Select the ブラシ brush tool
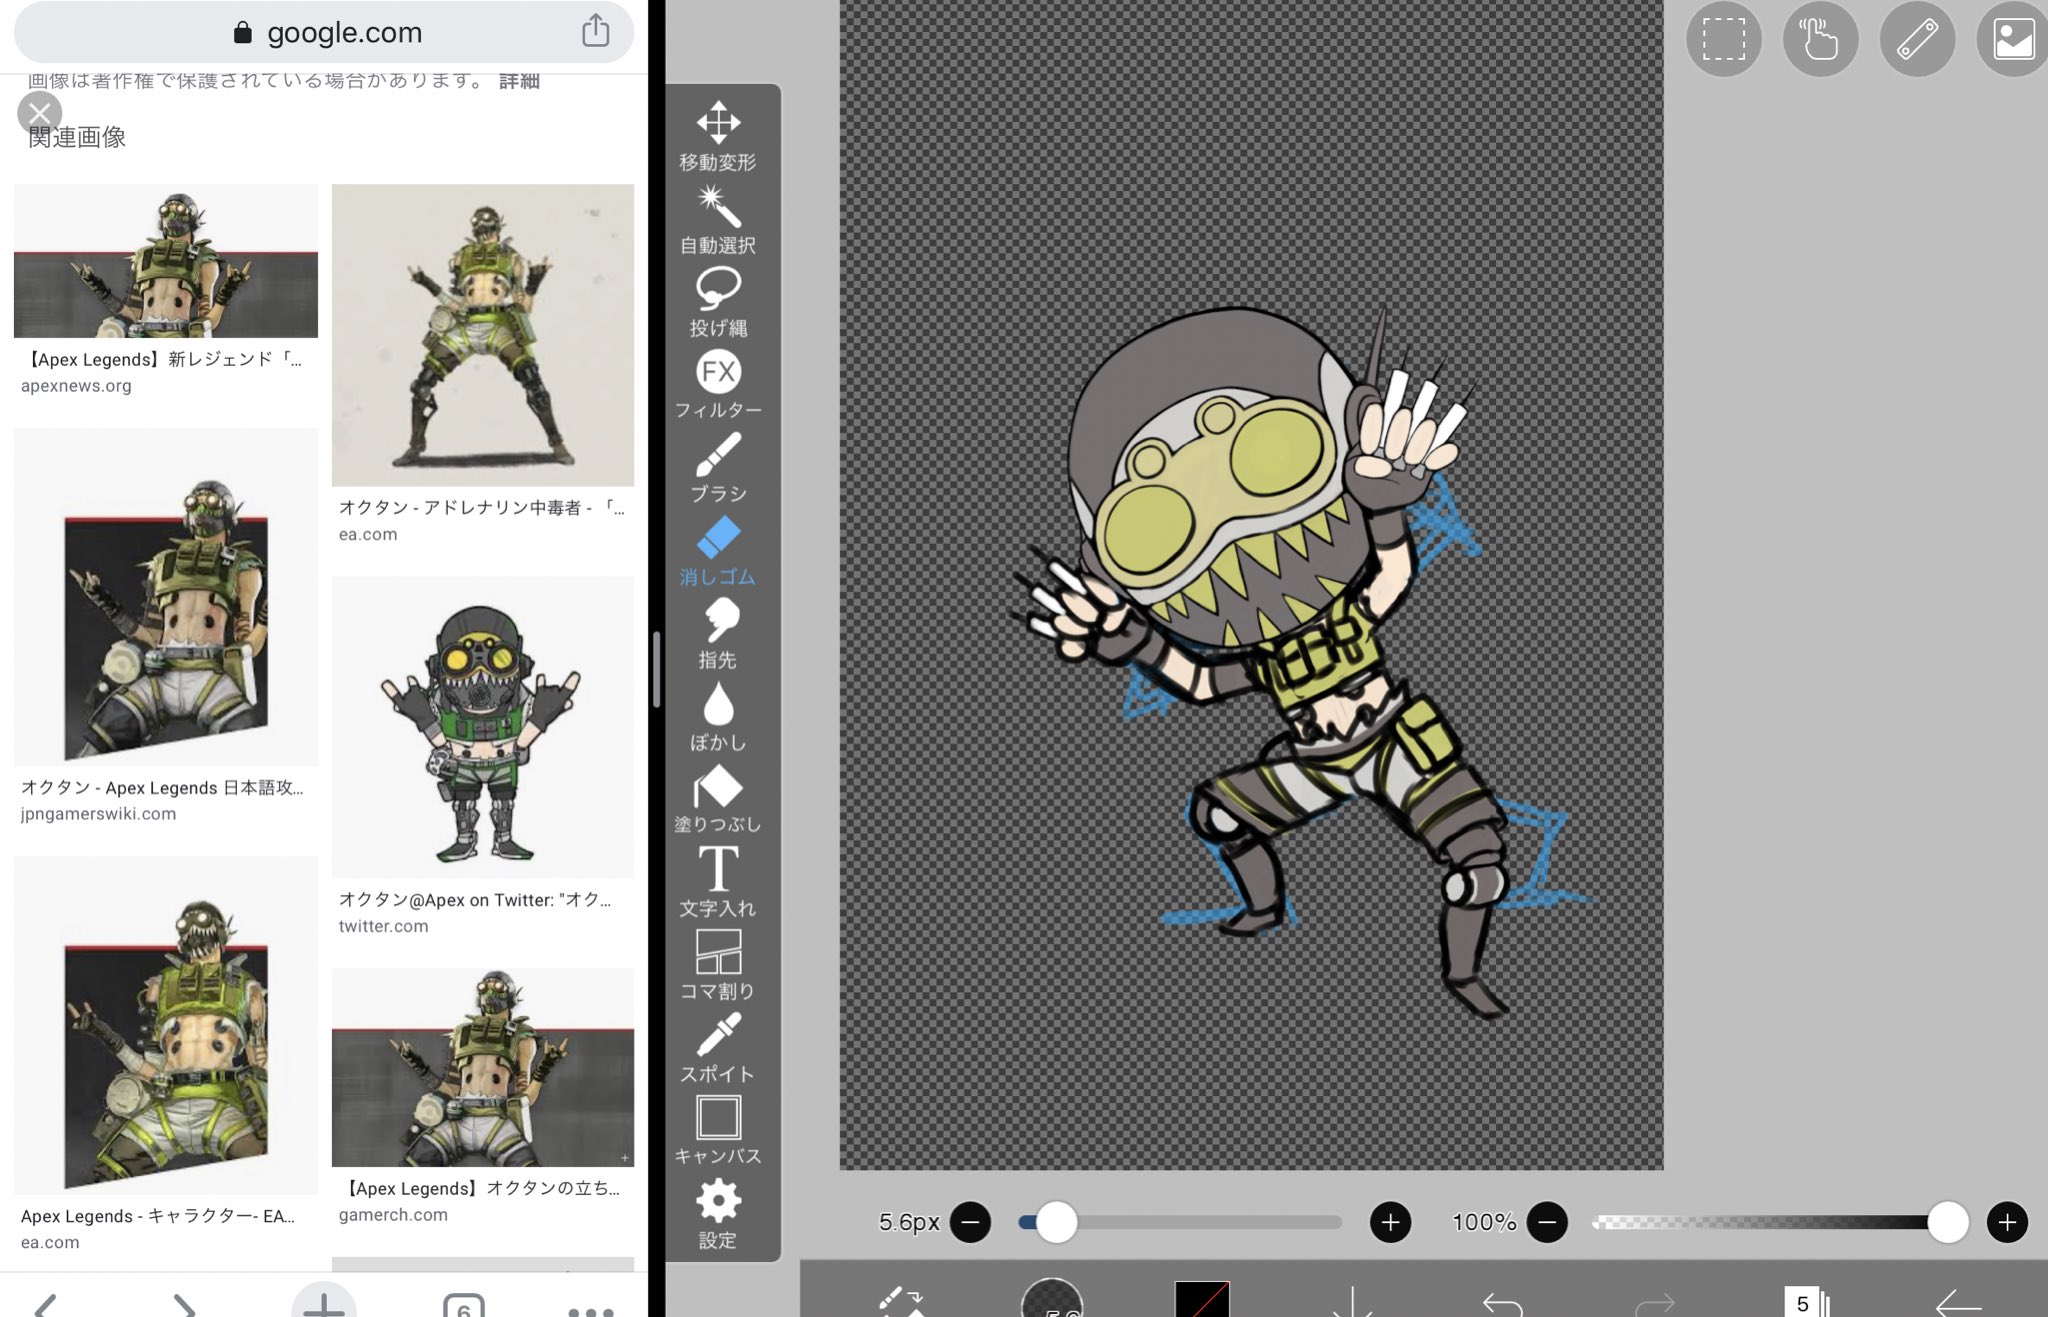Screen dimensions: 2048x1317 point(718,468)
